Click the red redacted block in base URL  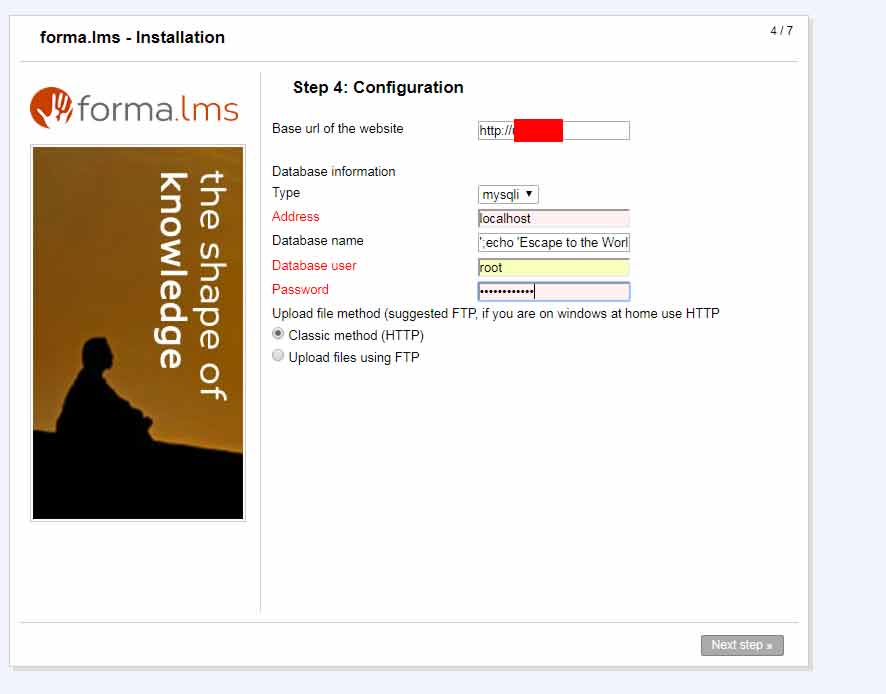538,131
